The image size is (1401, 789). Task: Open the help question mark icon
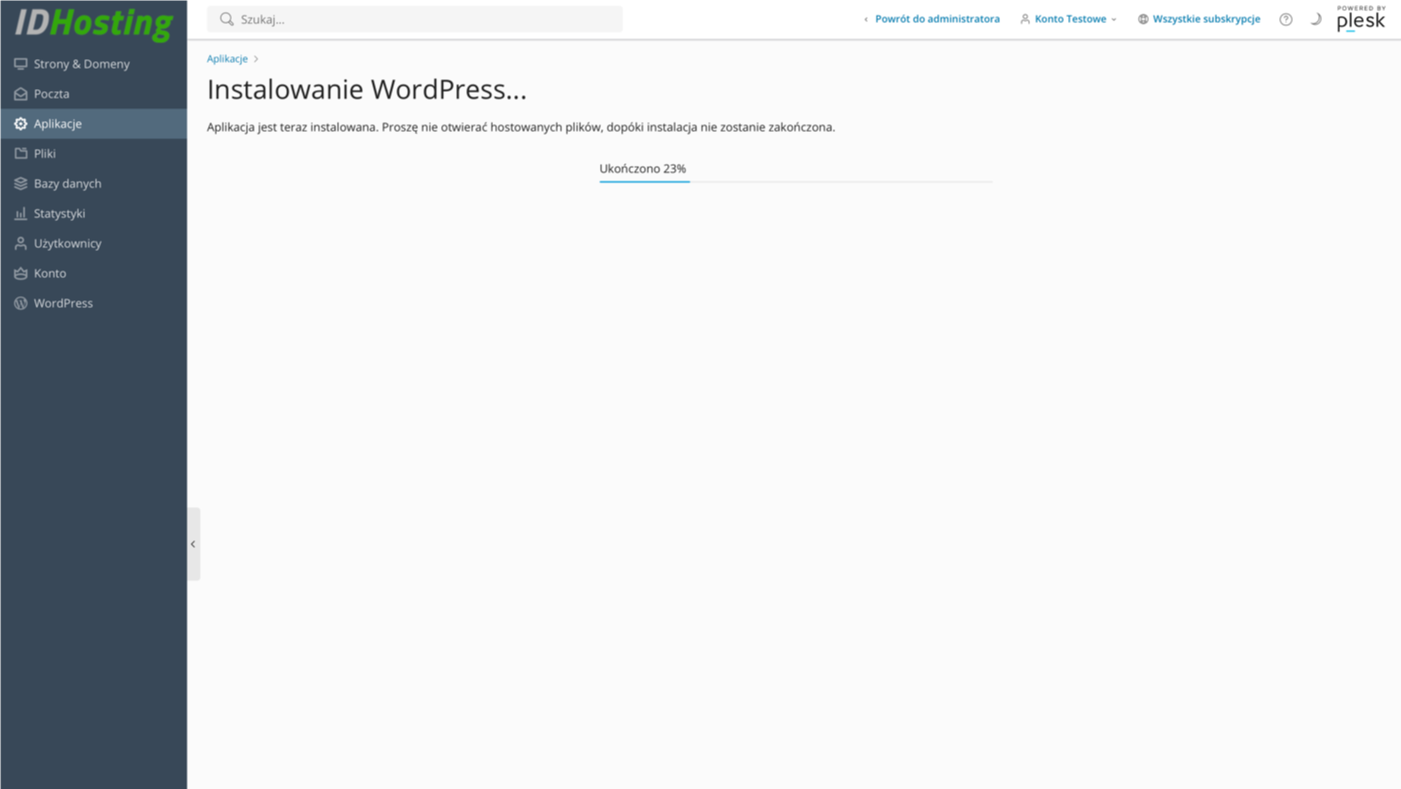(x=1286, y=19)
